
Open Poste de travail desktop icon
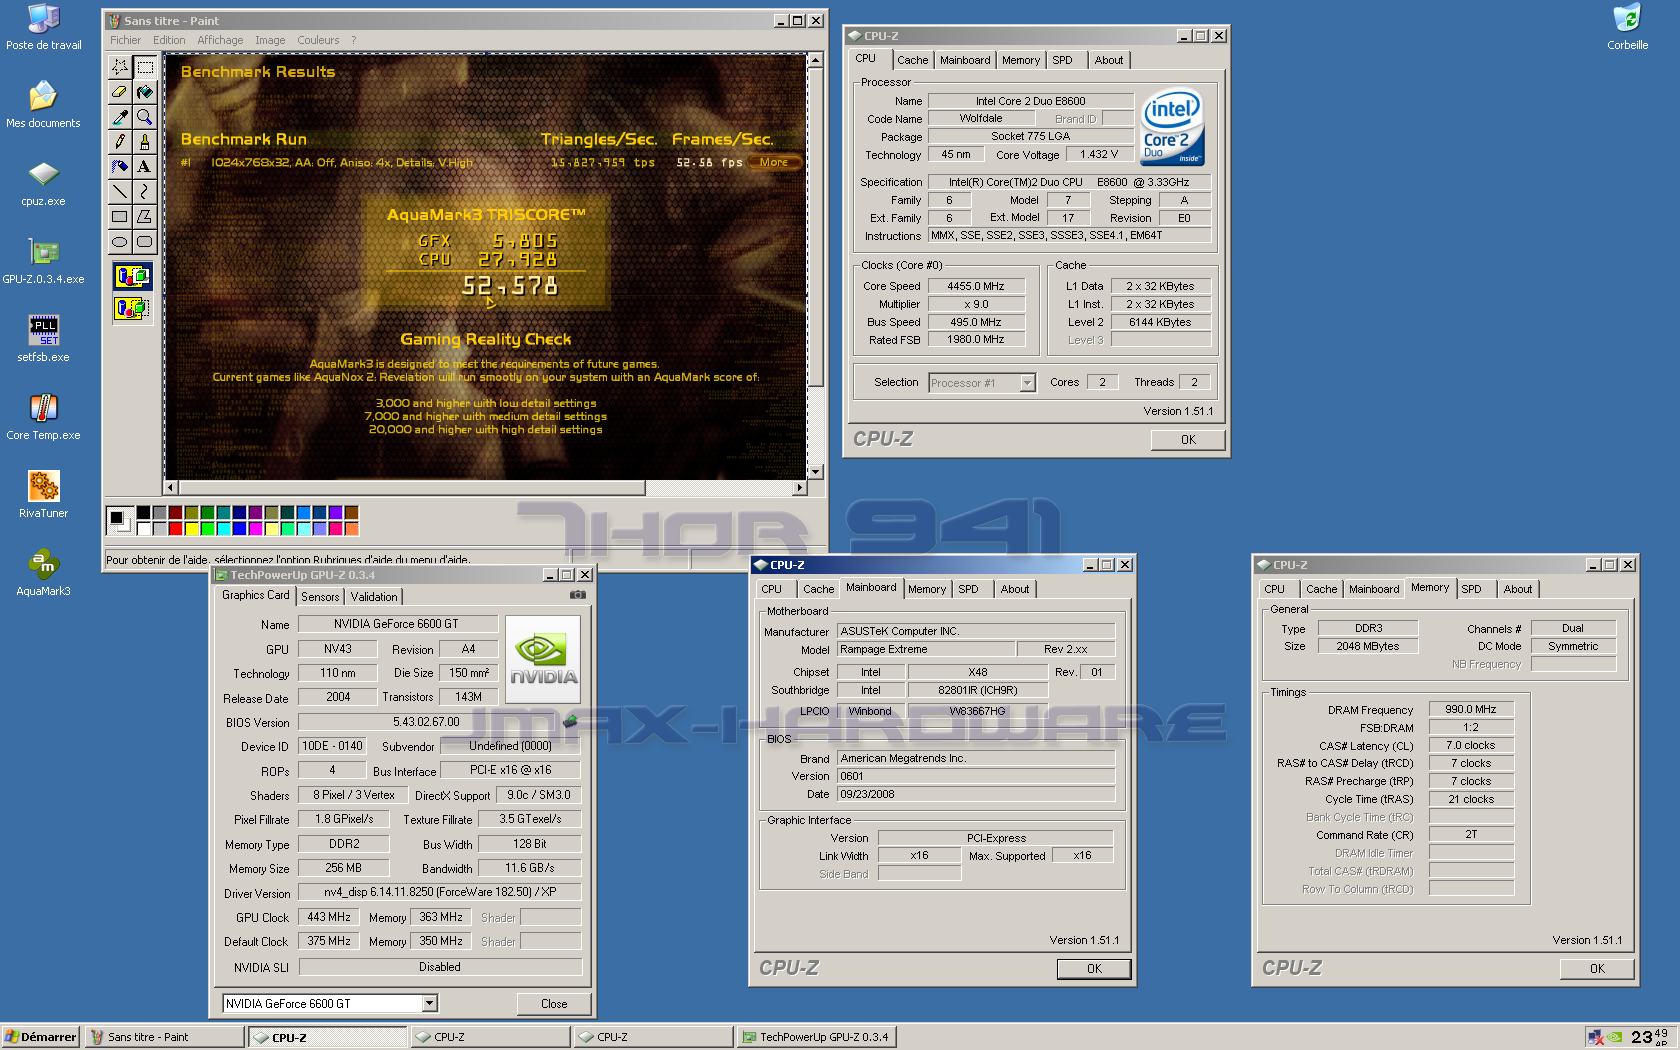(x=43, y=27)
